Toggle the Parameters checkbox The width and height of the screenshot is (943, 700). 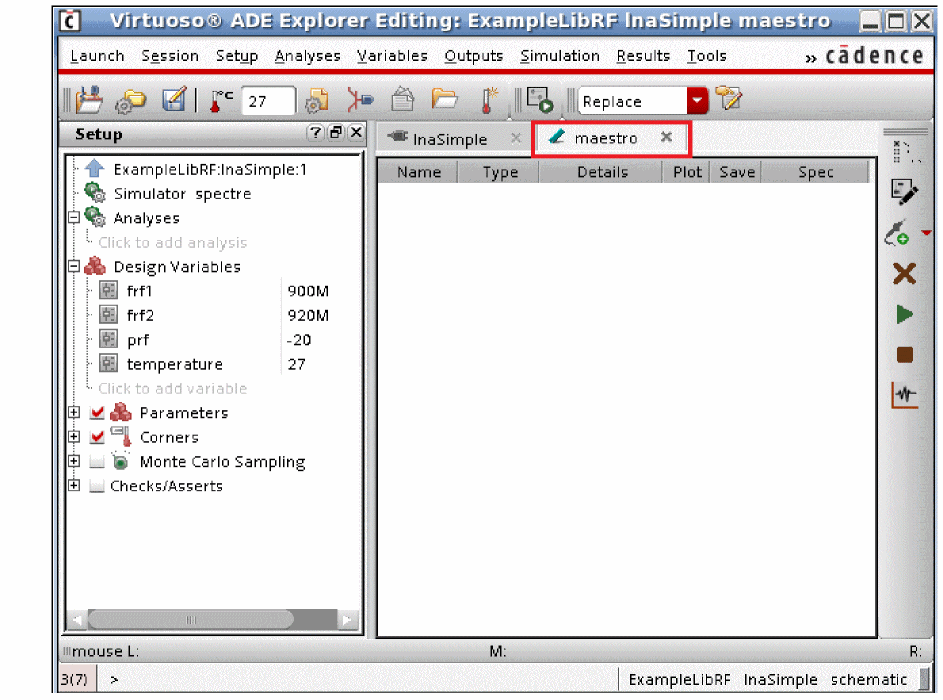pyautogui.click(x=97, y=413)
